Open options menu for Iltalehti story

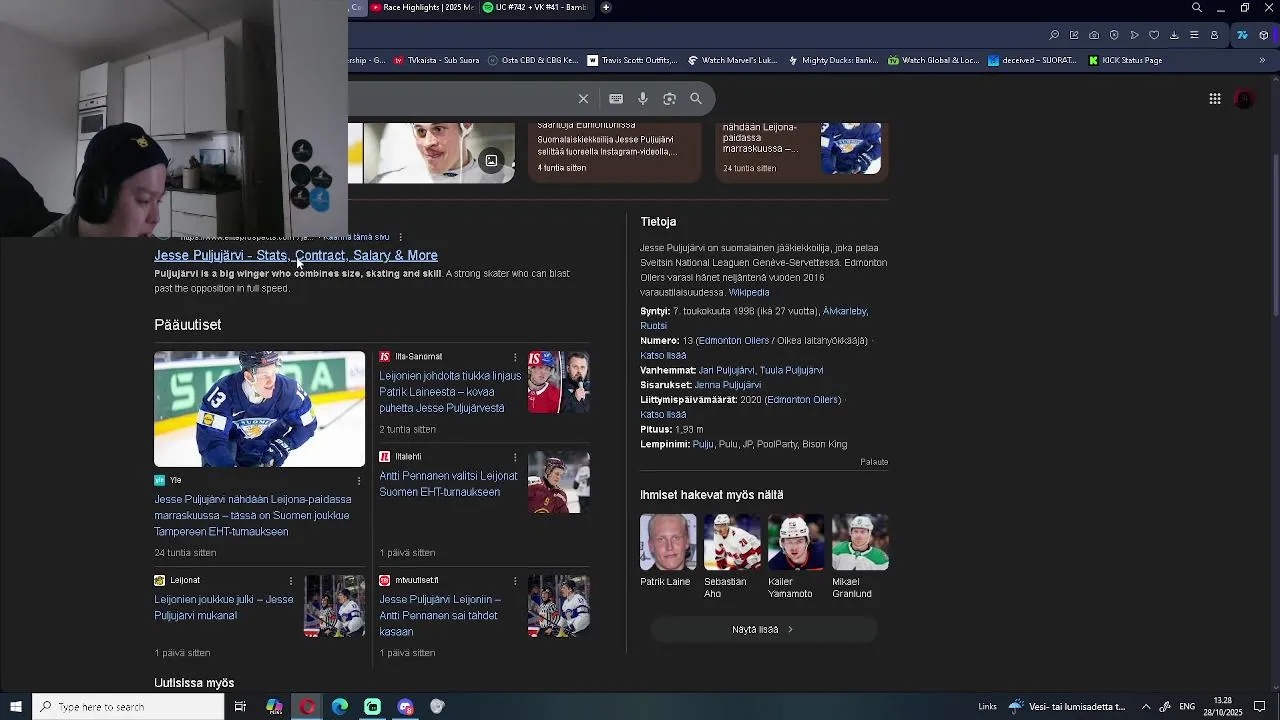(x=515, y=457)
